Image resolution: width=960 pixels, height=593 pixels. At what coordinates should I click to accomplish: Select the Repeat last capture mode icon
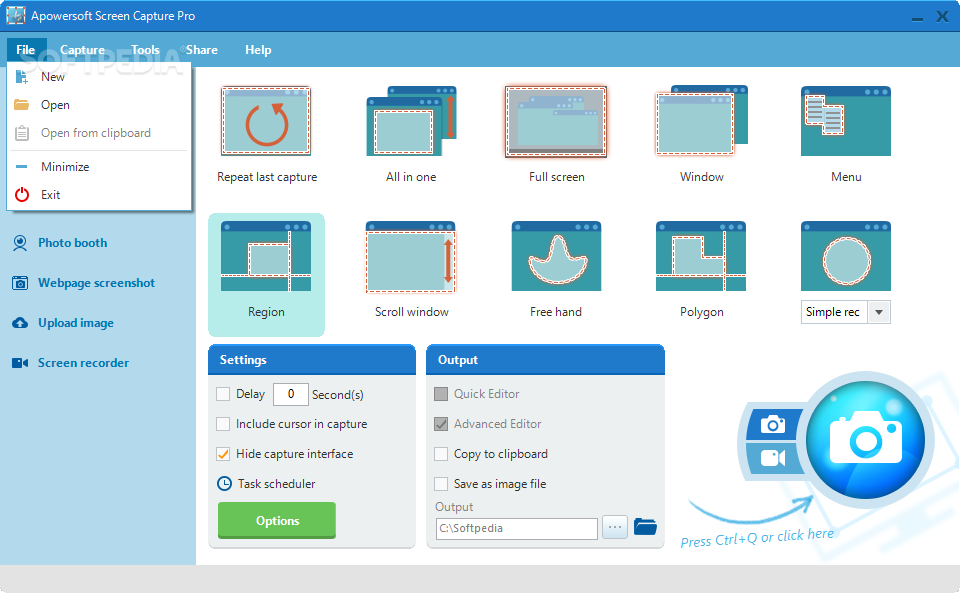266,121
